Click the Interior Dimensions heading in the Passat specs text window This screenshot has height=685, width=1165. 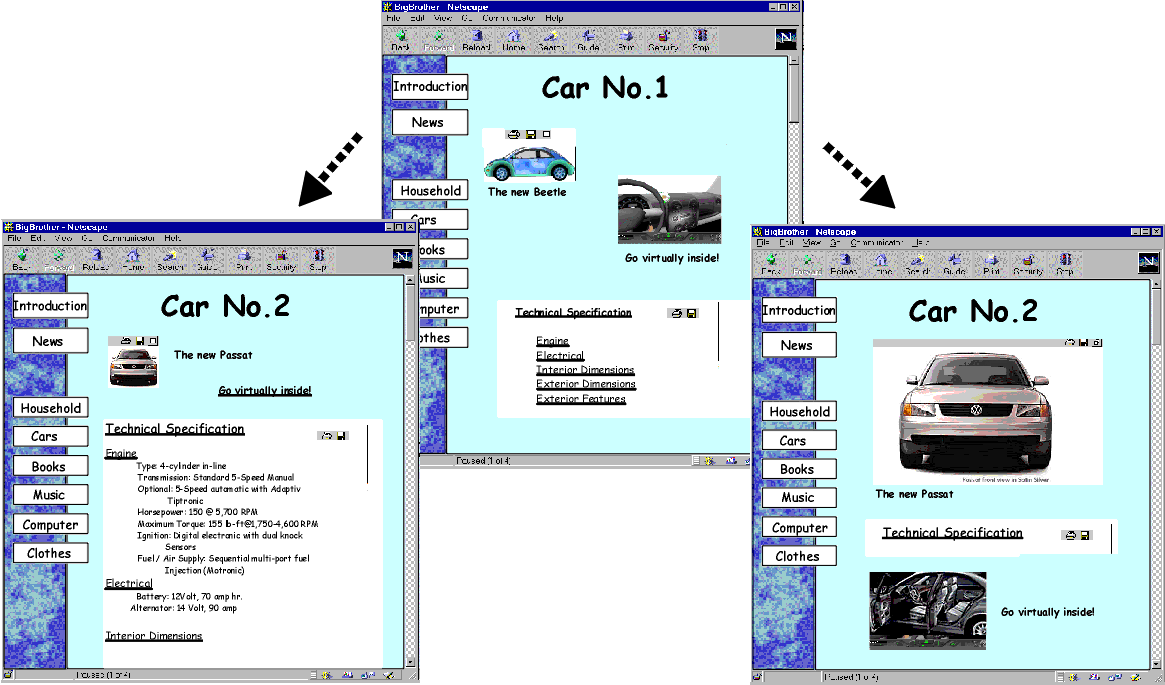tap(154, 636)
